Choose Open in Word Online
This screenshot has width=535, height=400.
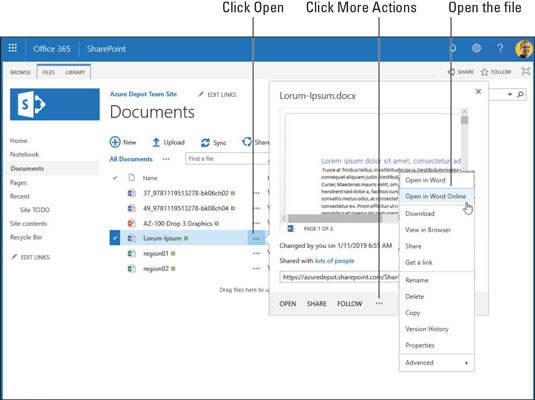coord(437,196)
